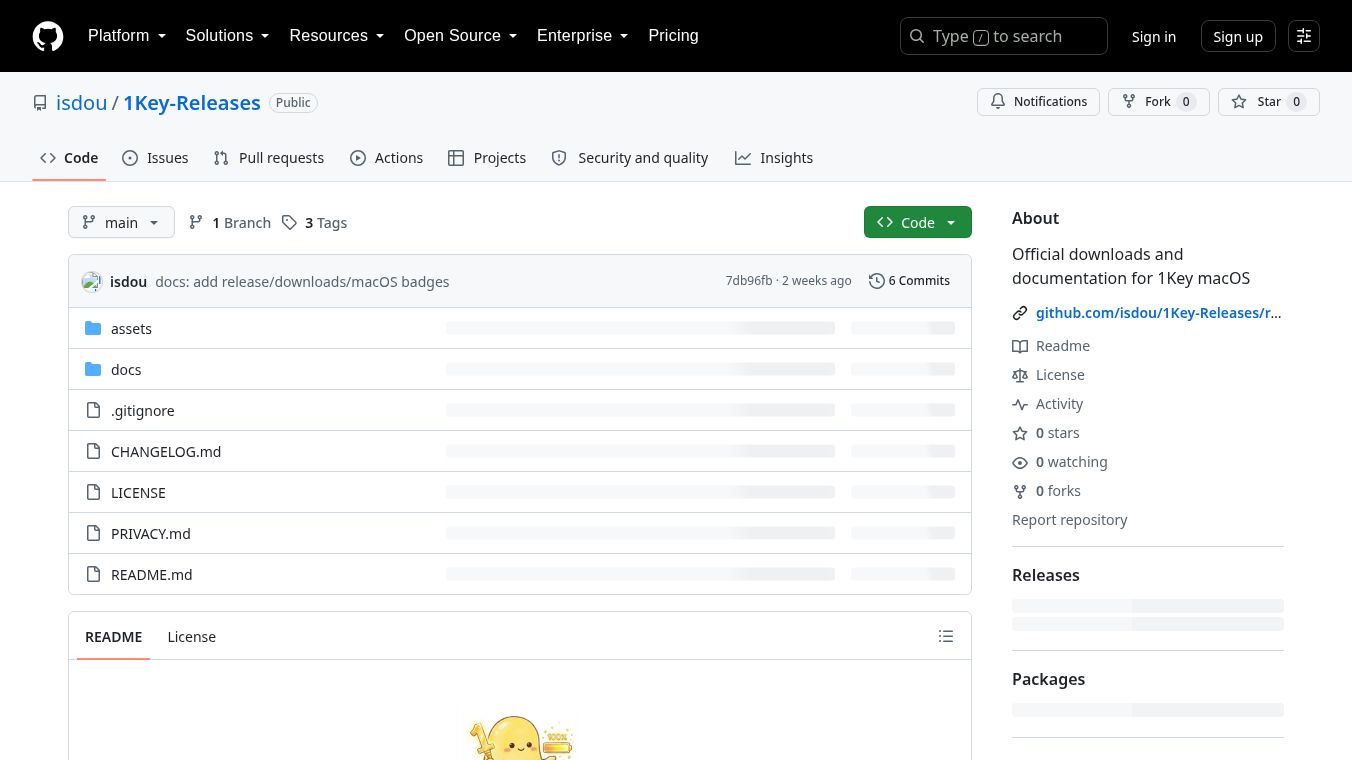1352x760 pixels.
Task: Expand the Resources menu
Action: pyautogui.click(x=337, y=36)
